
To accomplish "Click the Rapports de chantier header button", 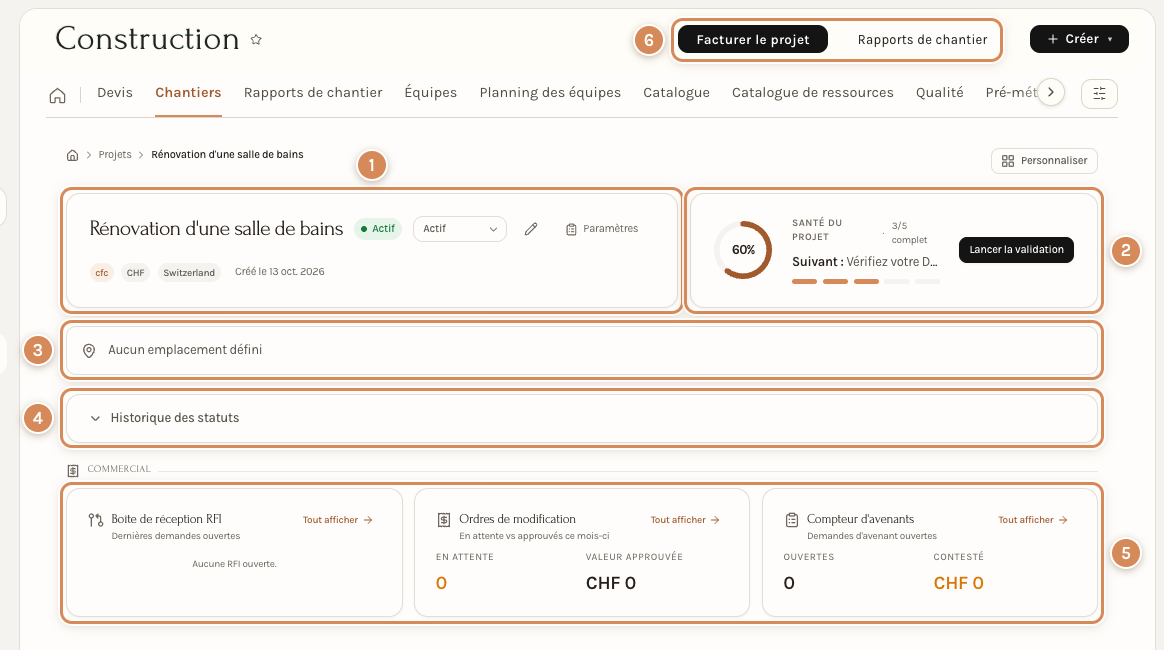I will click(922, 39).
